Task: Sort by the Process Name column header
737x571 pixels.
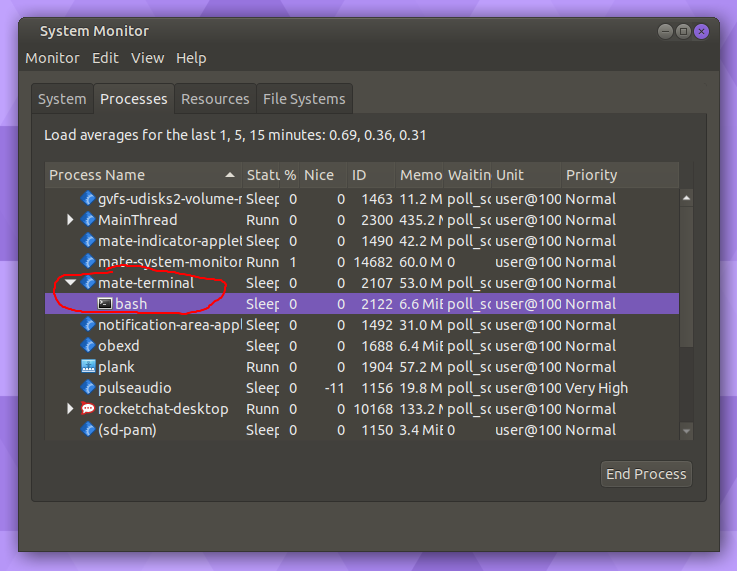Action: [143, 175]
